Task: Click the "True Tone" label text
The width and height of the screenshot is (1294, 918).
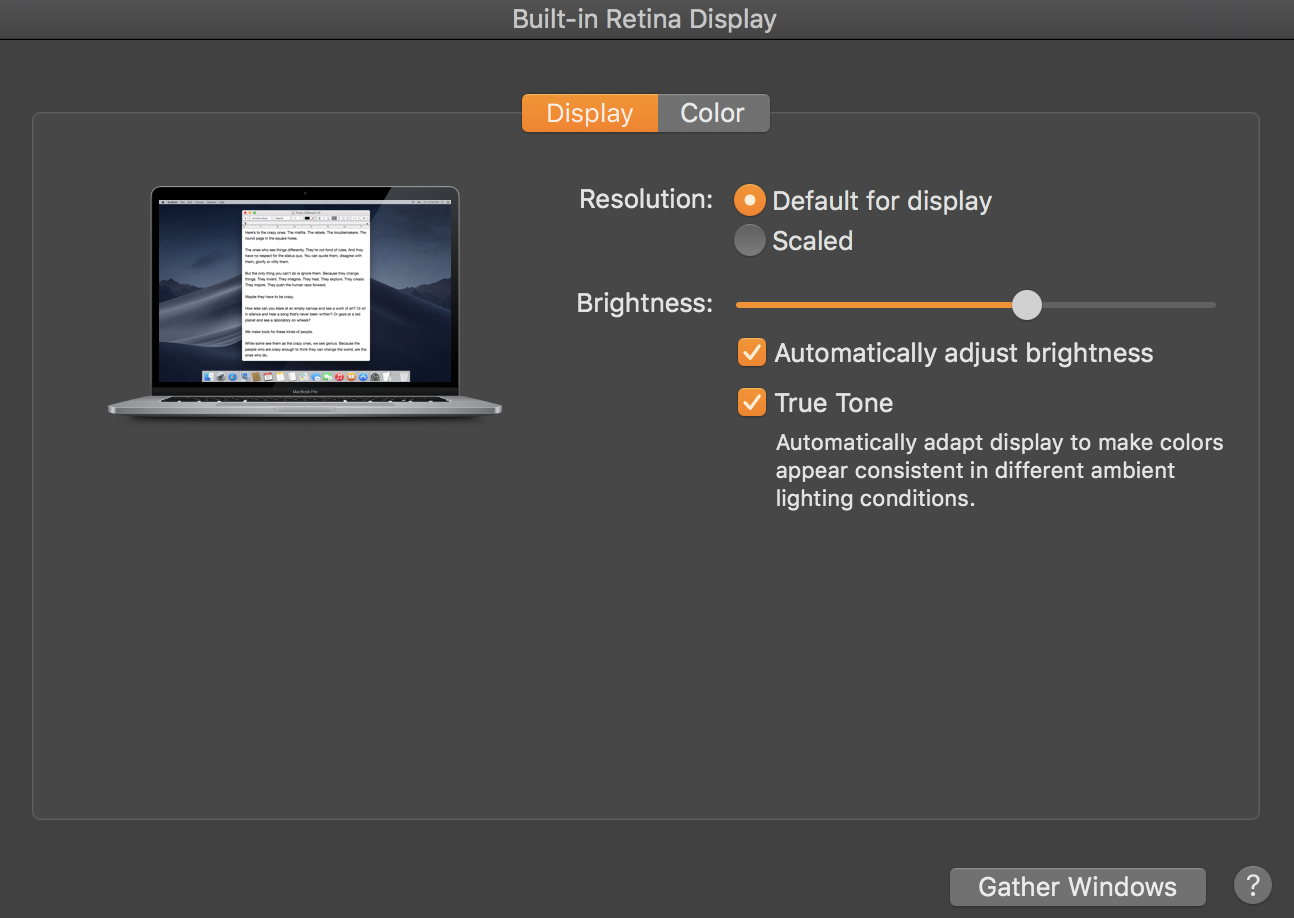Action: click(833, 403)
